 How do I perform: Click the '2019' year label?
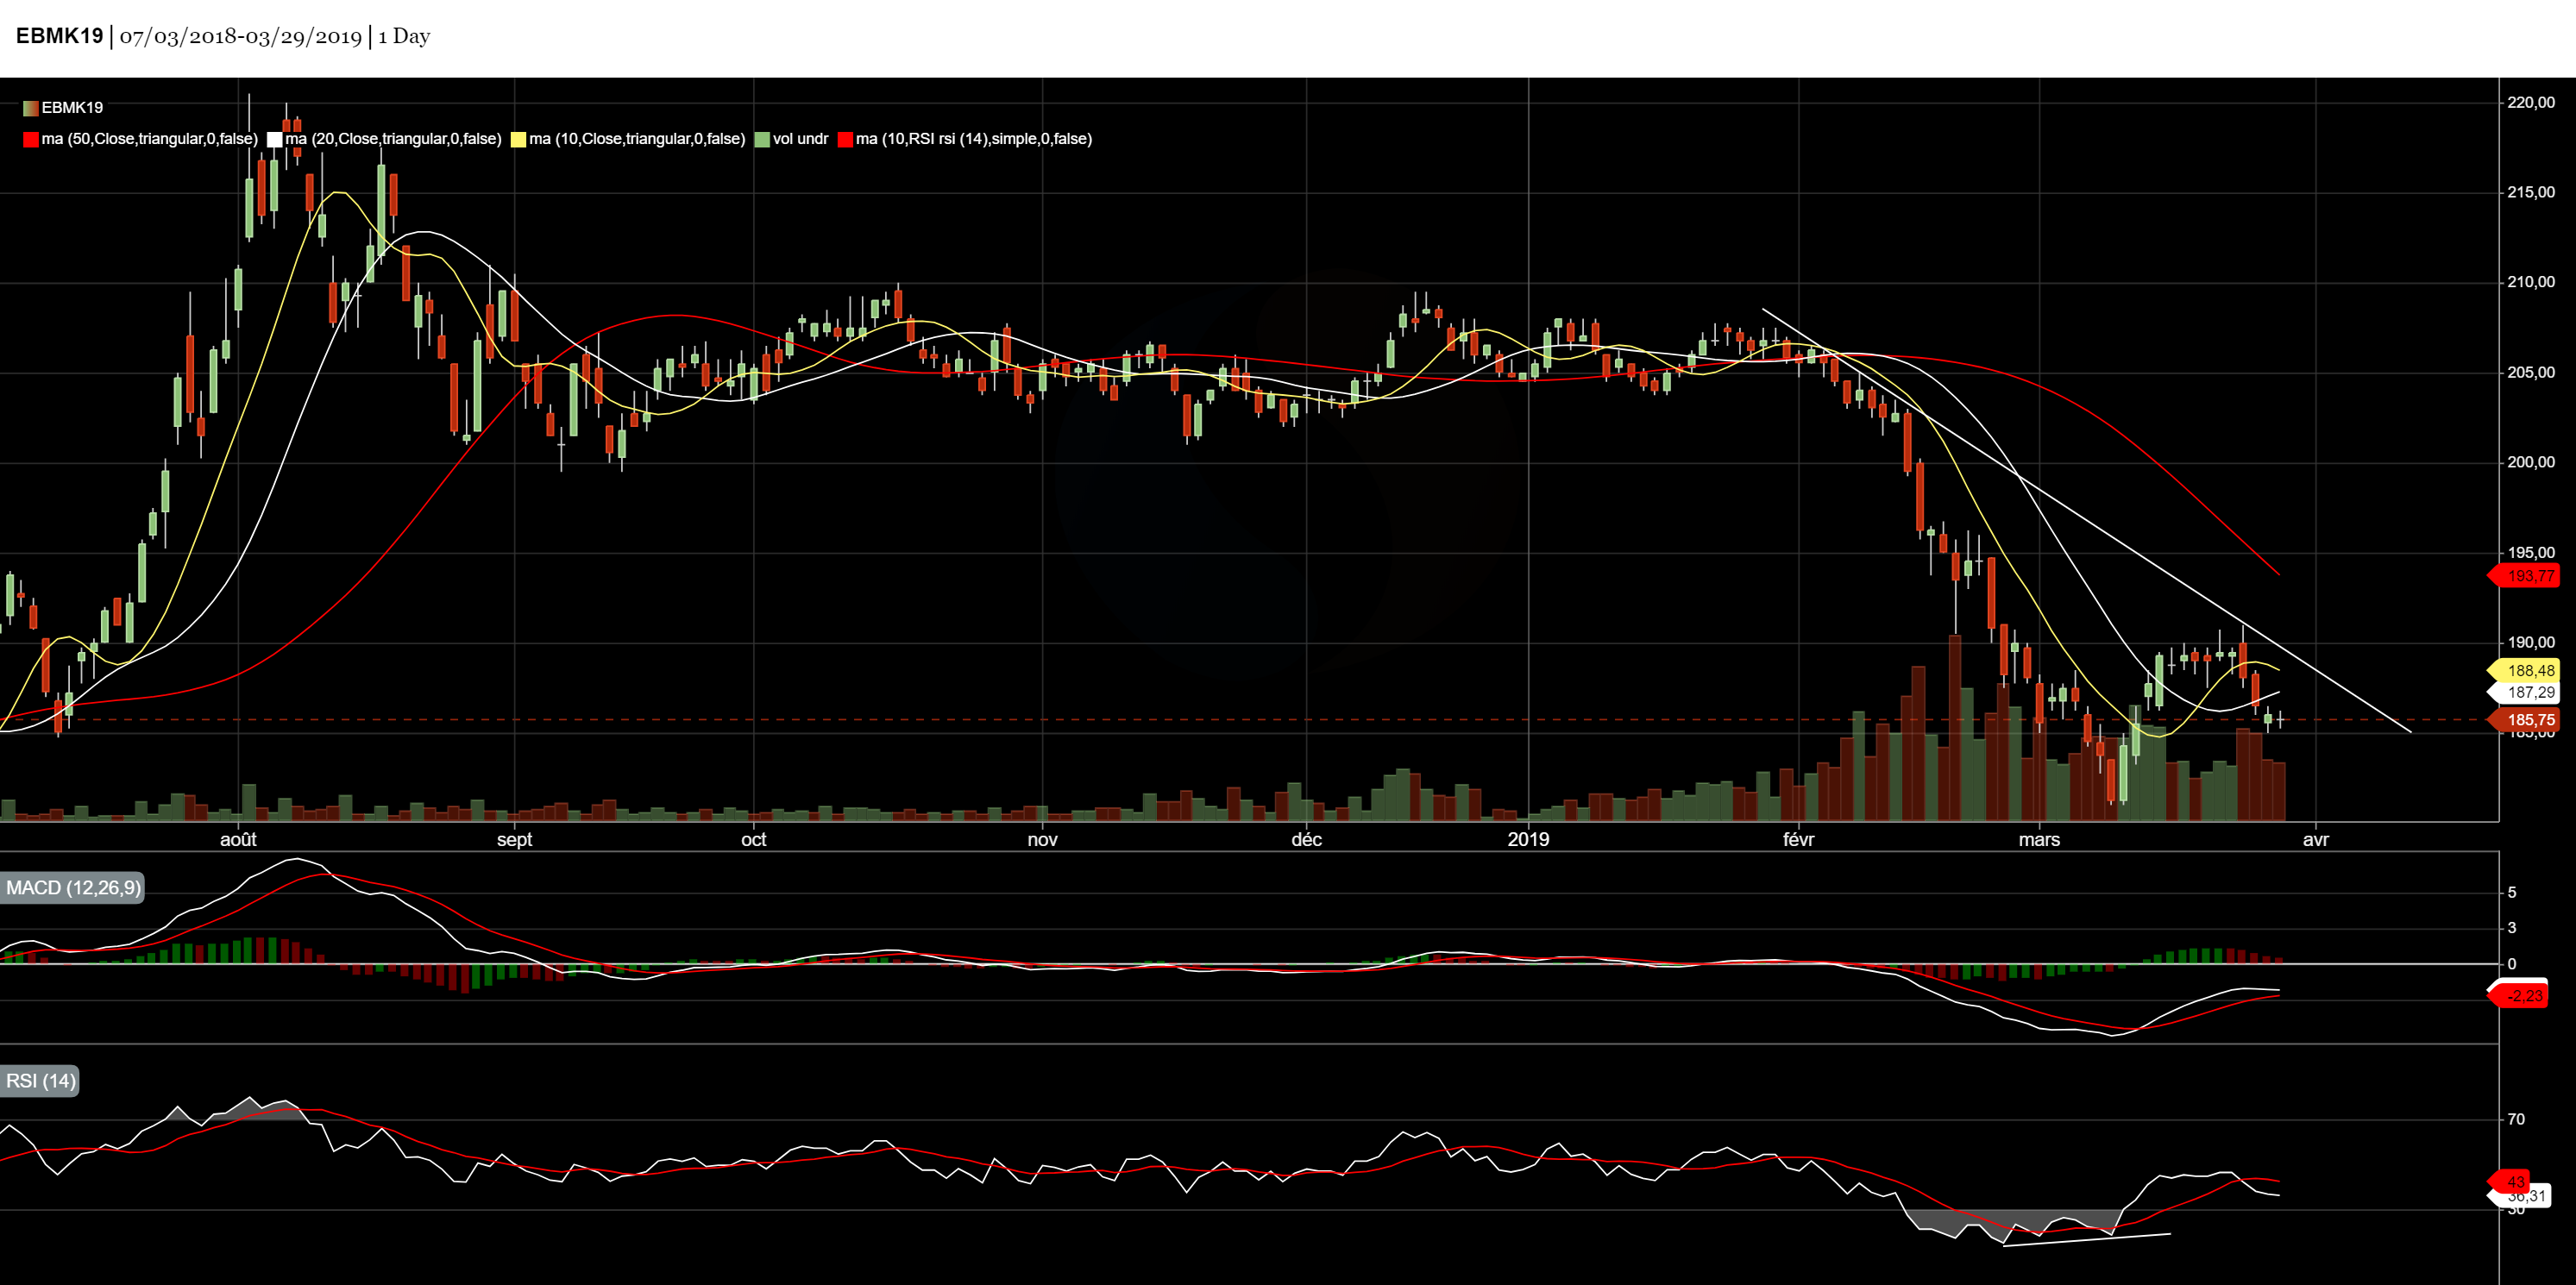1529,840
